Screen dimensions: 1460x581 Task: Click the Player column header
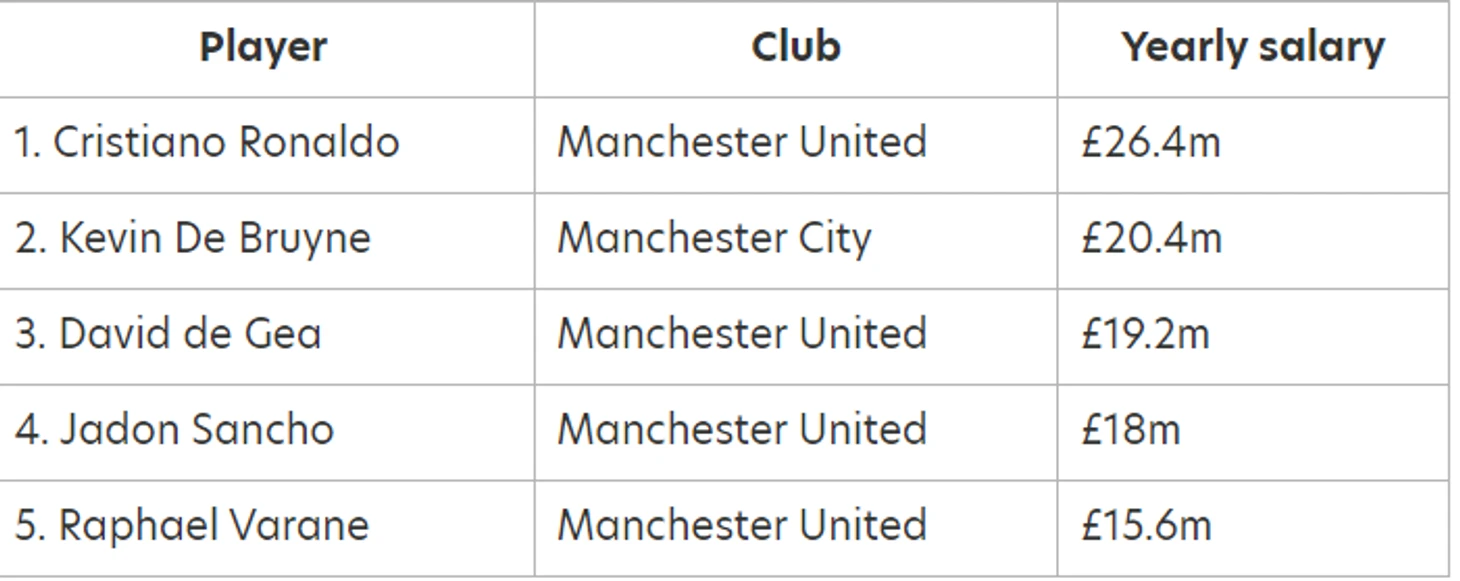263,47
